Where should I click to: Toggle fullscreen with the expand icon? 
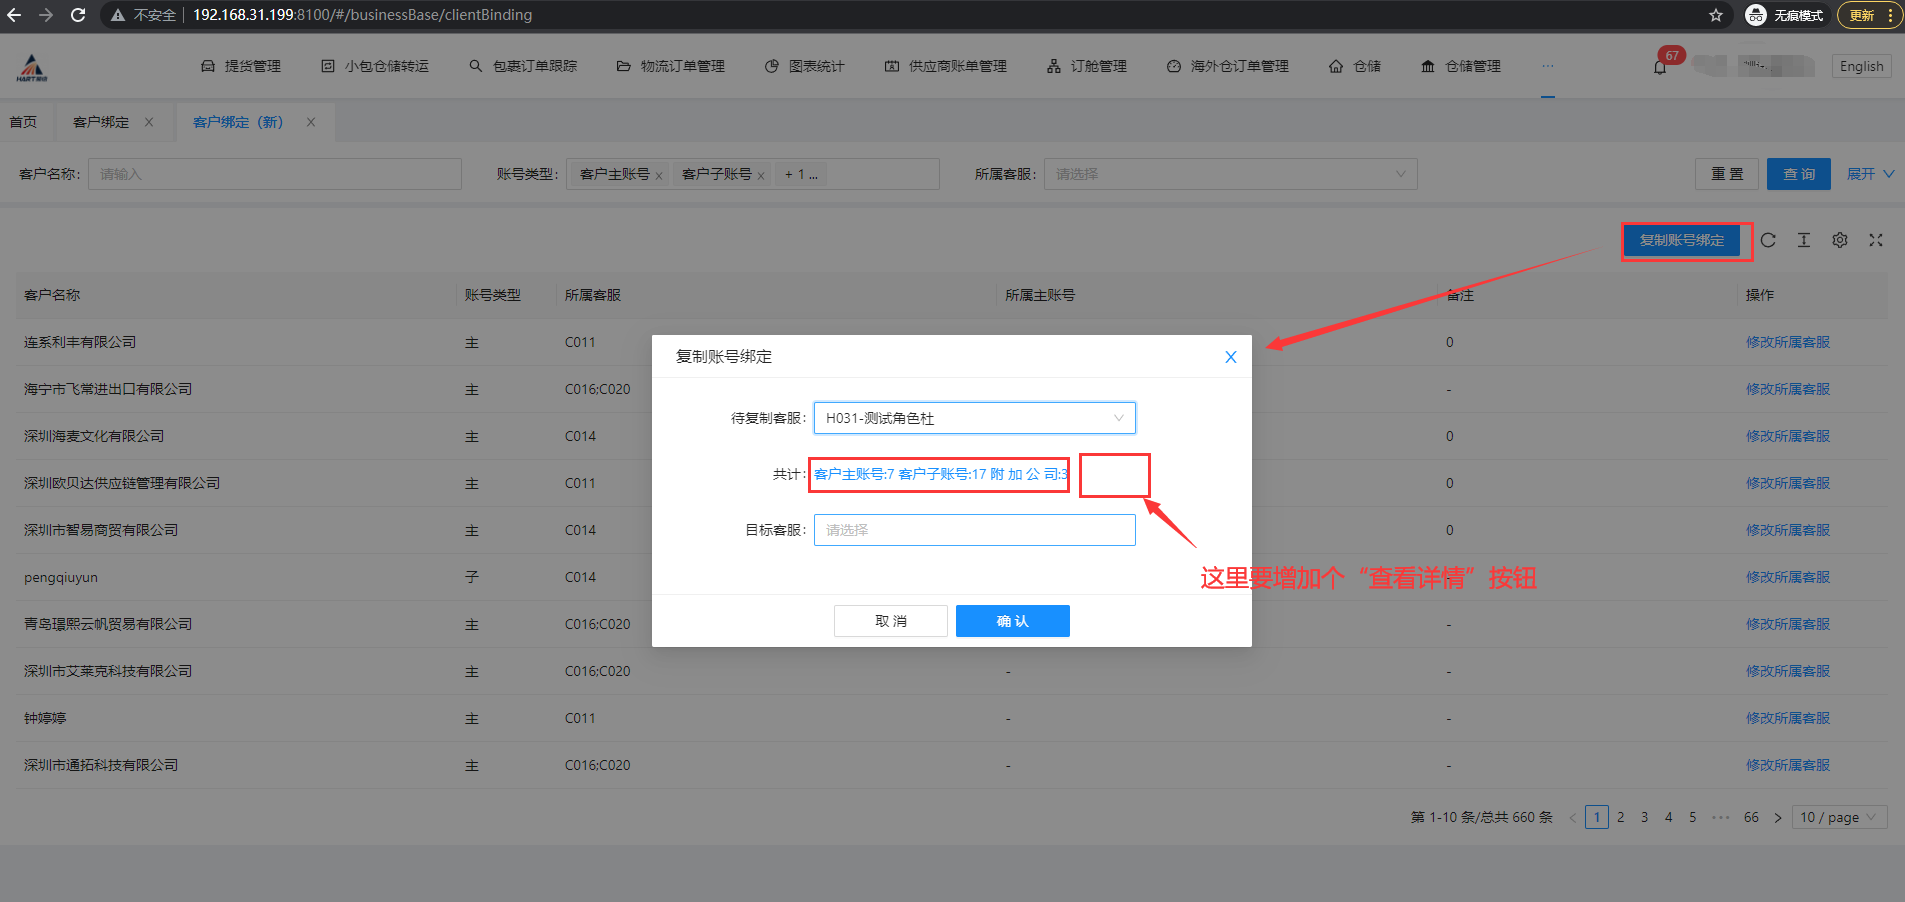click(x=1876, y=240)
